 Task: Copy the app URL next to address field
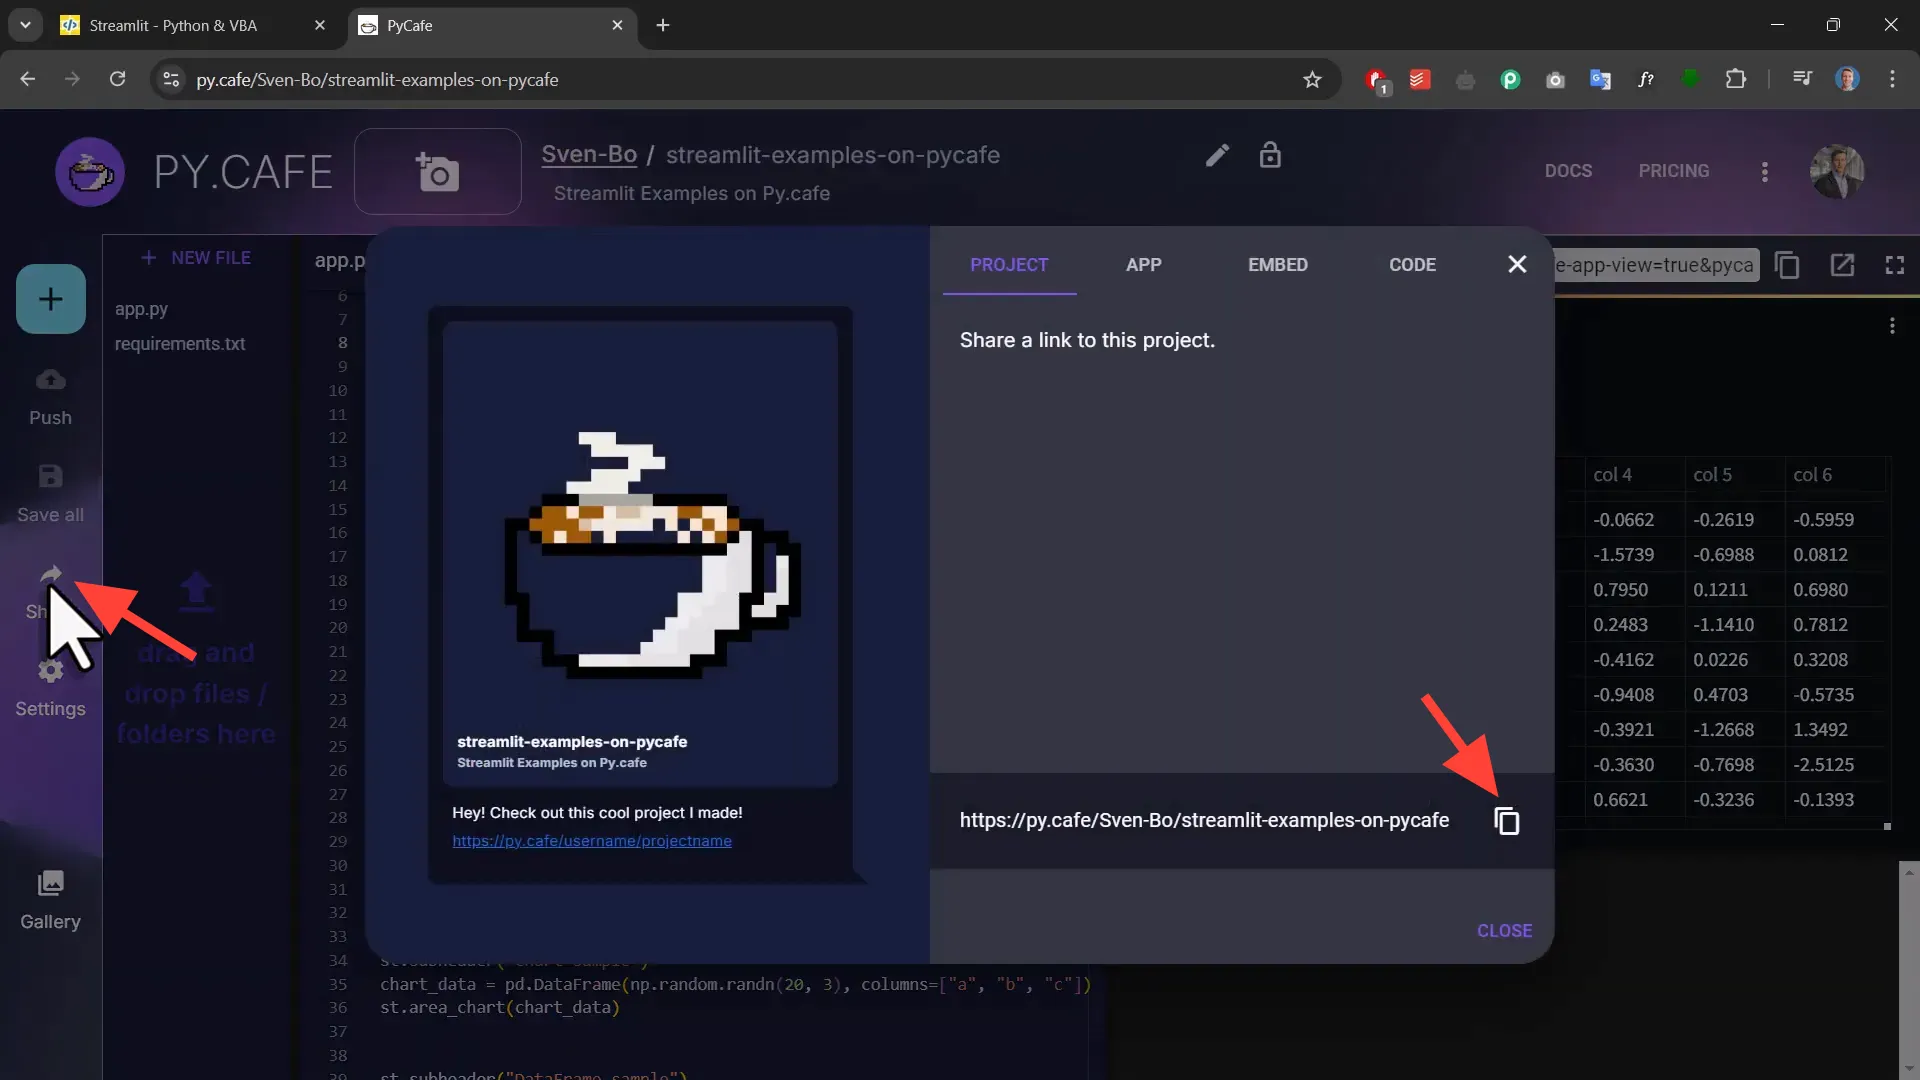(x=1788, y=264)
